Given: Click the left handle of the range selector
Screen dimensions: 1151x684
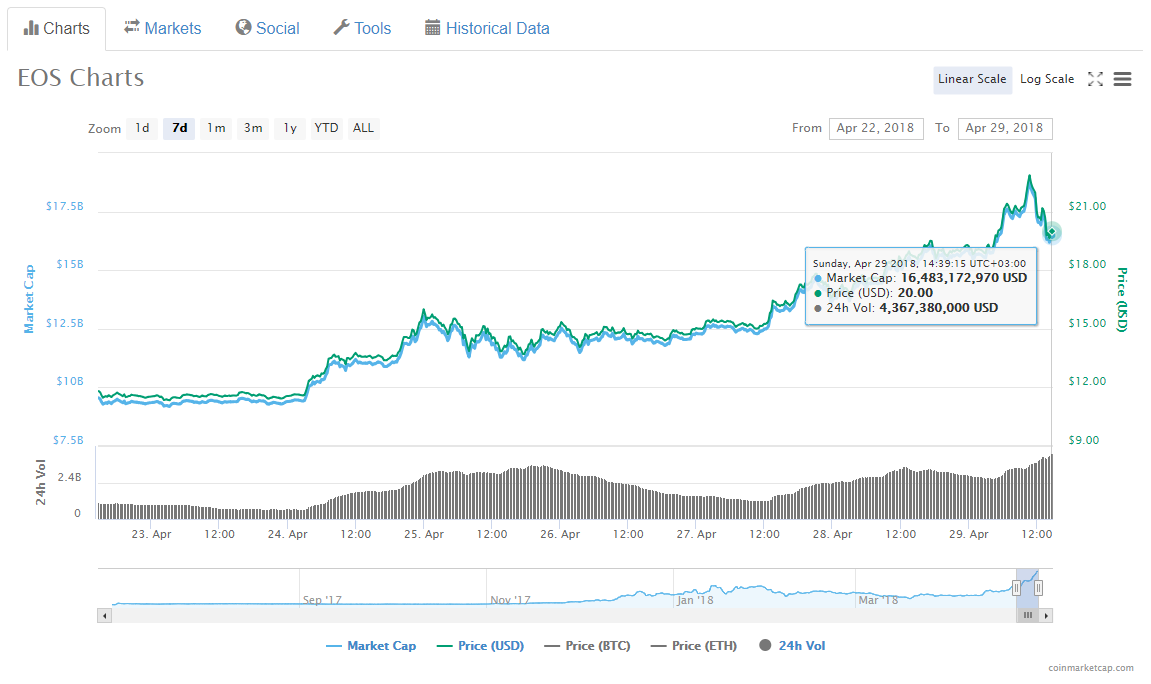Looking at the screenshot, I should click(x=1019, y=588).
